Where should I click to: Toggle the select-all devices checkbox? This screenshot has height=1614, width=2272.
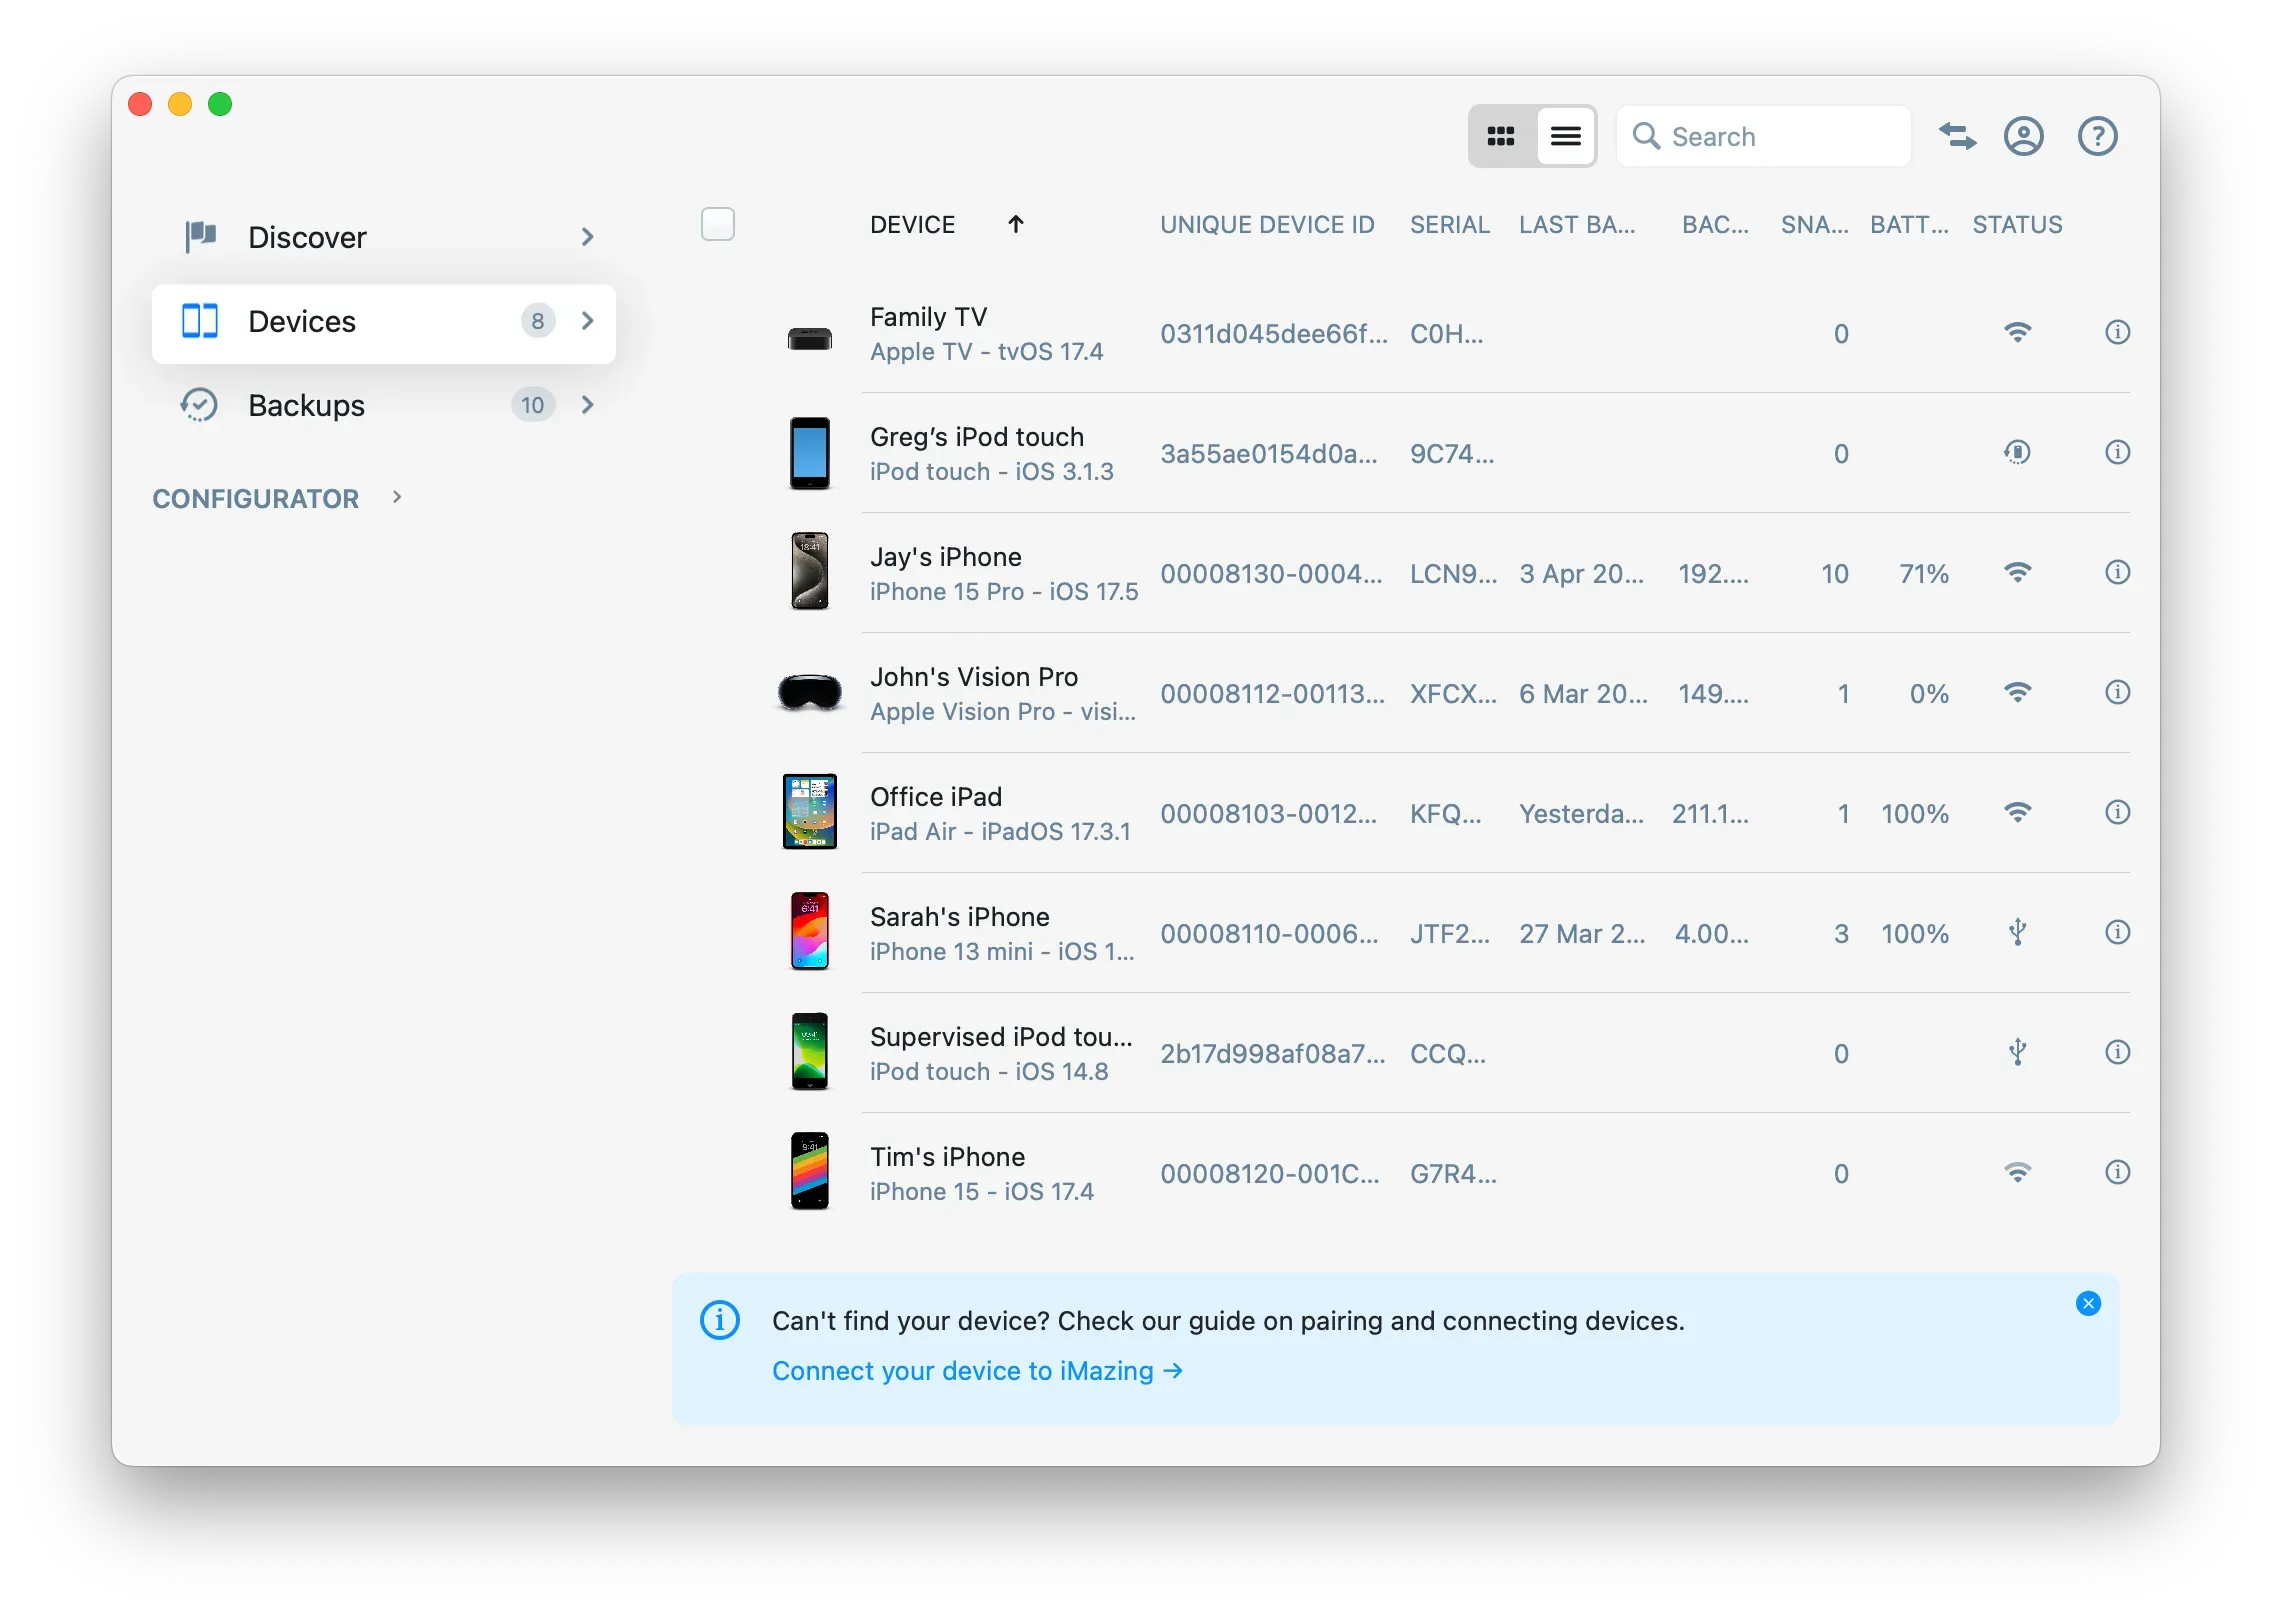coord(717,224)
